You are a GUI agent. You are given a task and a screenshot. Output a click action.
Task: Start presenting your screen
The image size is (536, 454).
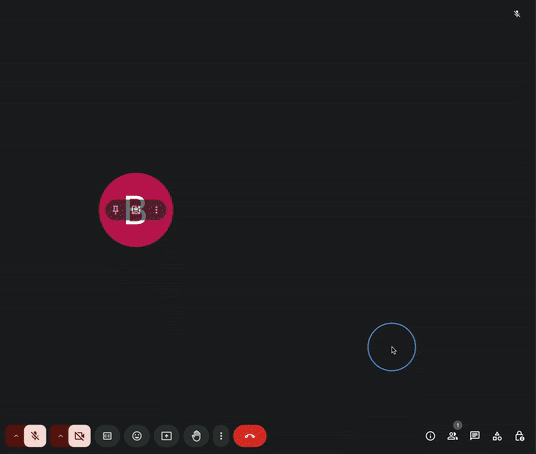pos(166,436)
